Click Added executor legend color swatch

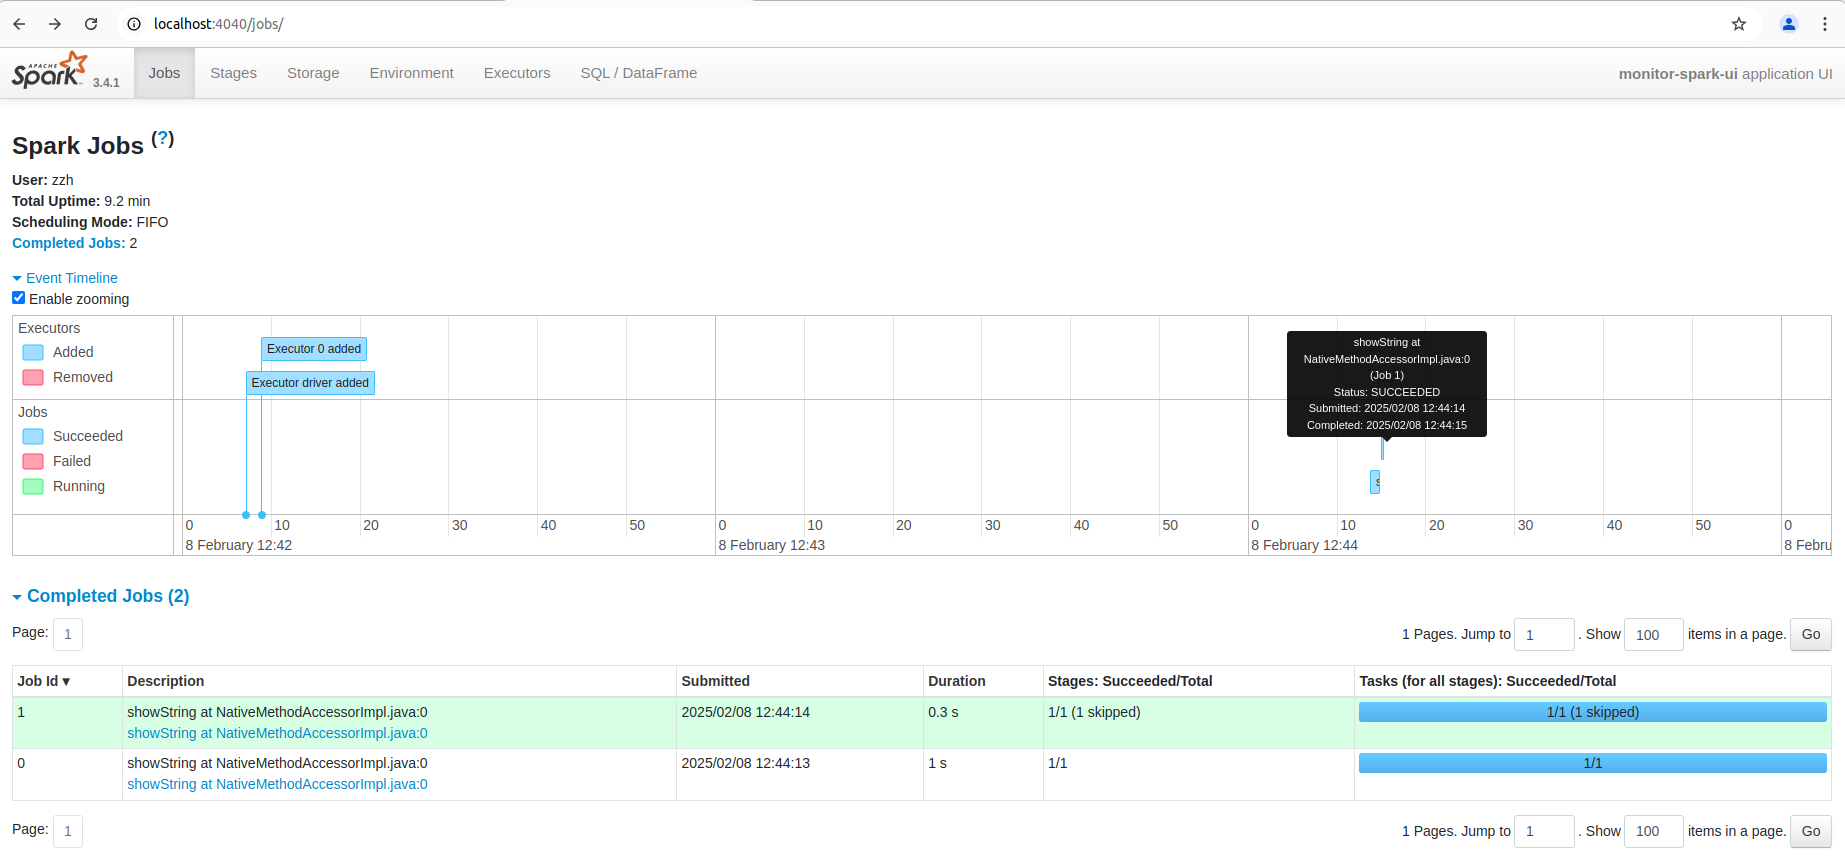click(33, 352)
